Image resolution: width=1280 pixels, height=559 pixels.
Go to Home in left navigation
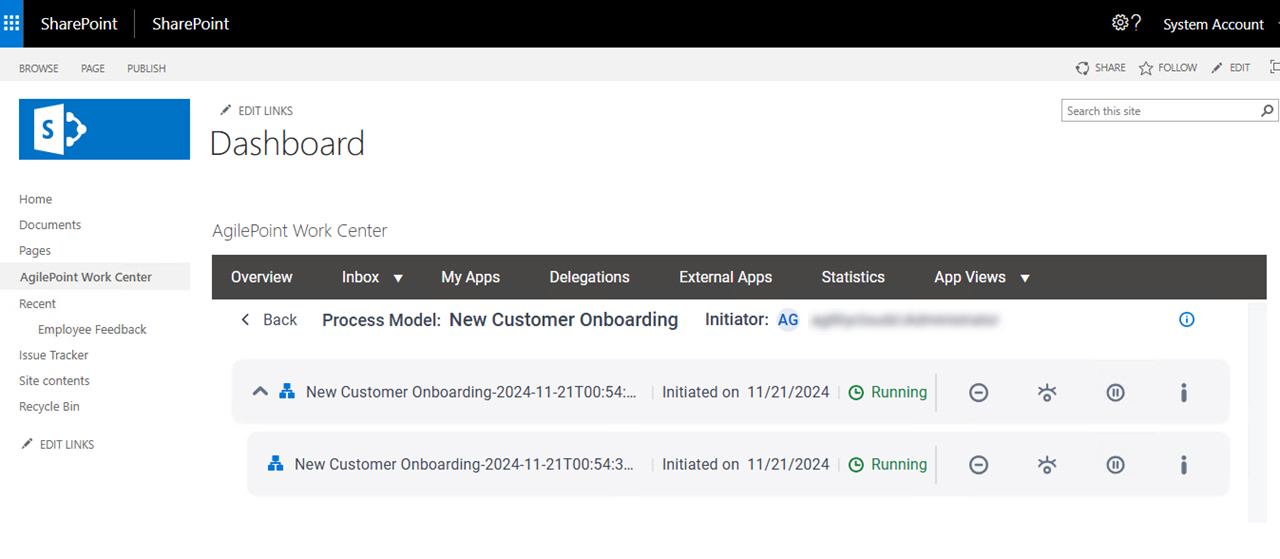coord(36,199)
